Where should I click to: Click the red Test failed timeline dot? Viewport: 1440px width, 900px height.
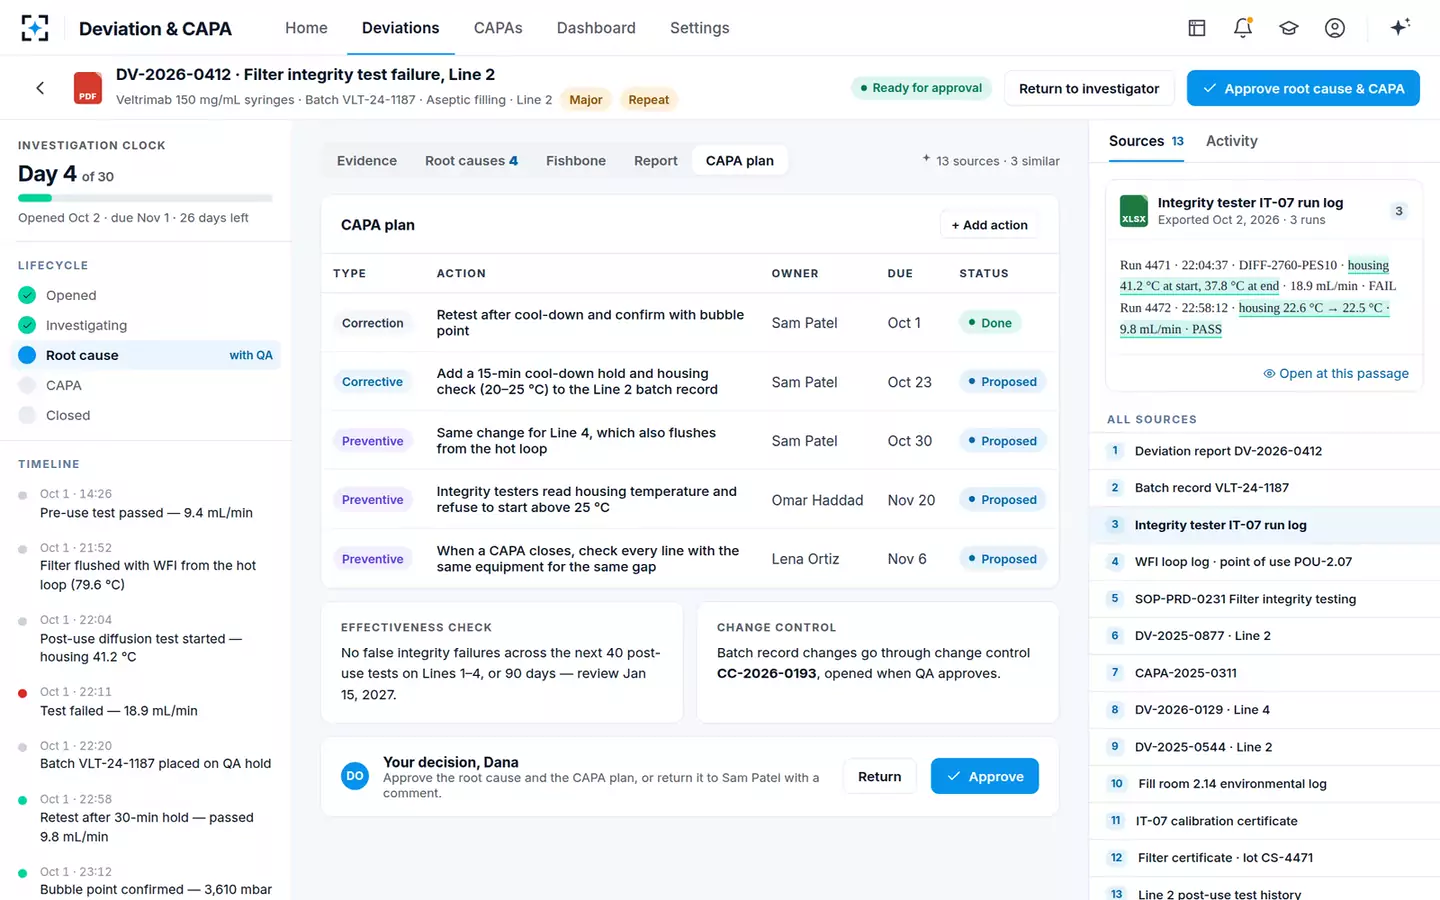click(x=23, y=693)
